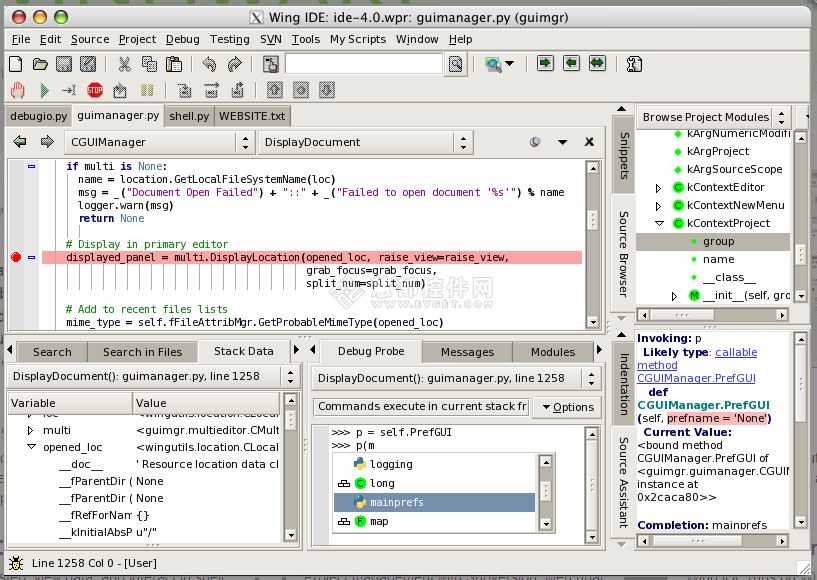The image size is (817, 580).
Task: Expand kContextEditor tree node
Action: point(658,188)
